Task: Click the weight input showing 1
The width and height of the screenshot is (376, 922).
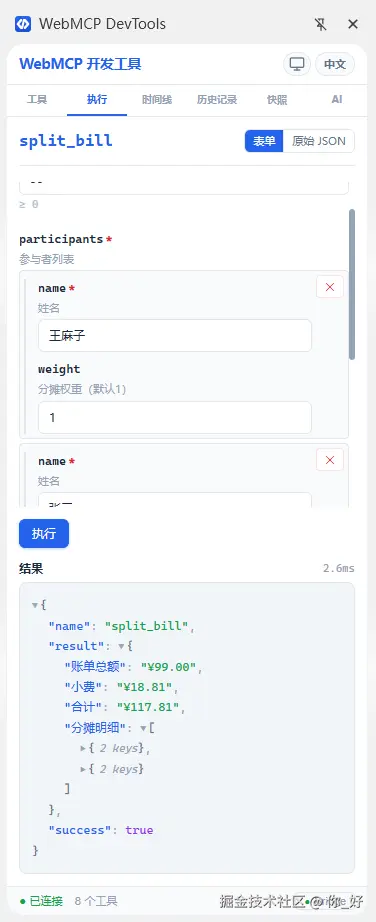Action: (175, 417)
